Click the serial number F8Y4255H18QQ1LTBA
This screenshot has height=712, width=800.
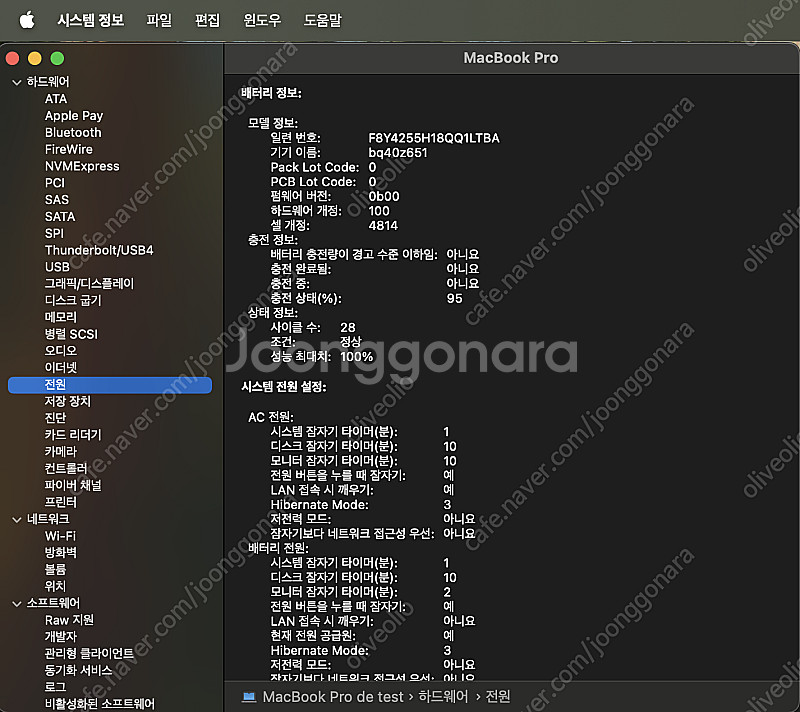click(x=434, y=138)
